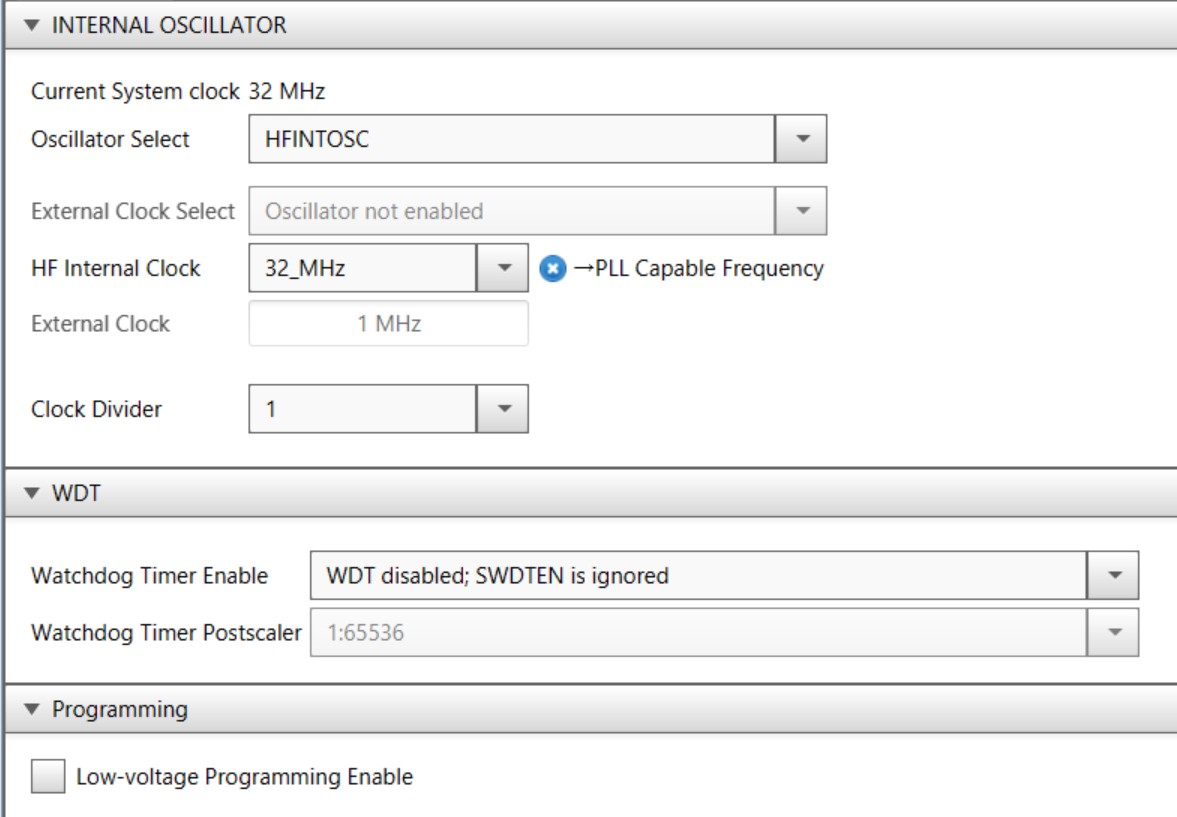The width and height of the screenshot is (1177, 817).
Task: Enable Low-voltage Programming checkbox
Action: point(47,777)
